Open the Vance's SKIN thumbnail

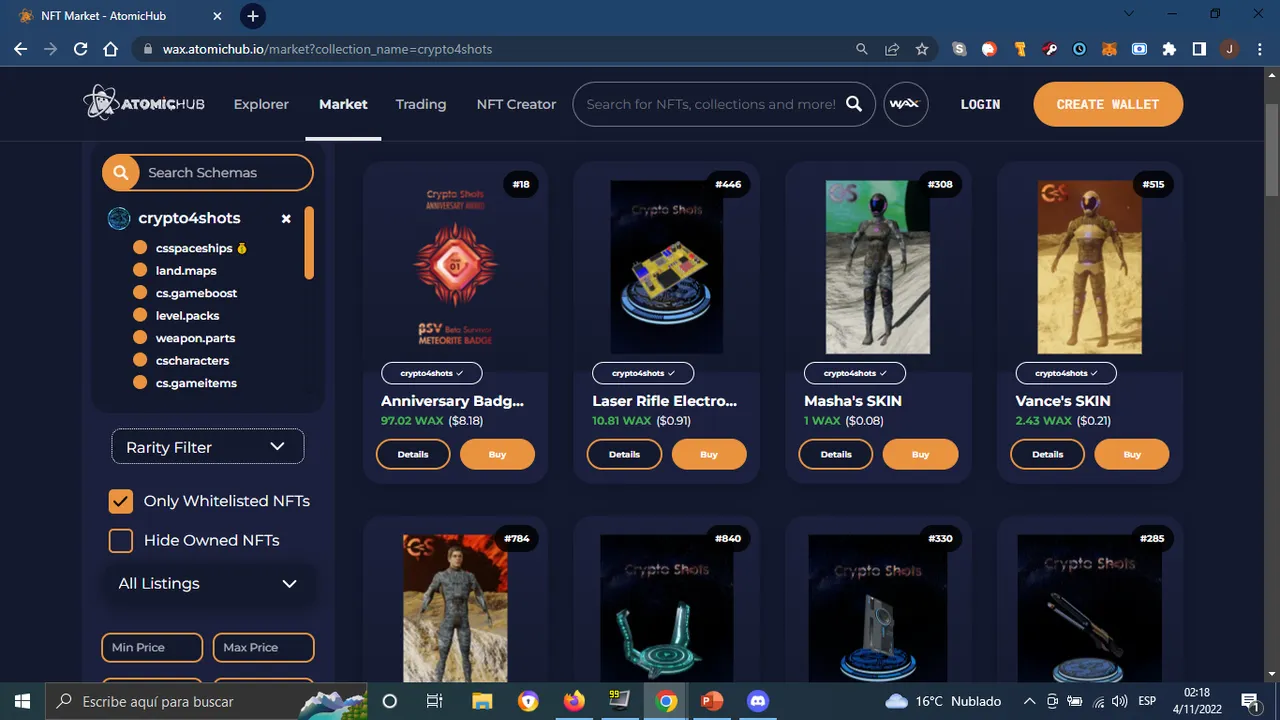point(1089,267)
